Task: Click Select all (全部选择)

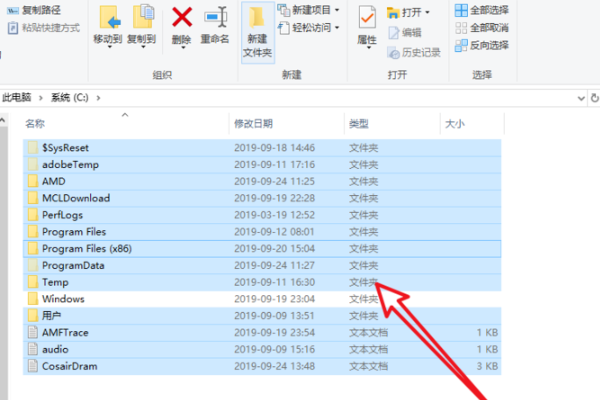Action: (x=482, y=10)
